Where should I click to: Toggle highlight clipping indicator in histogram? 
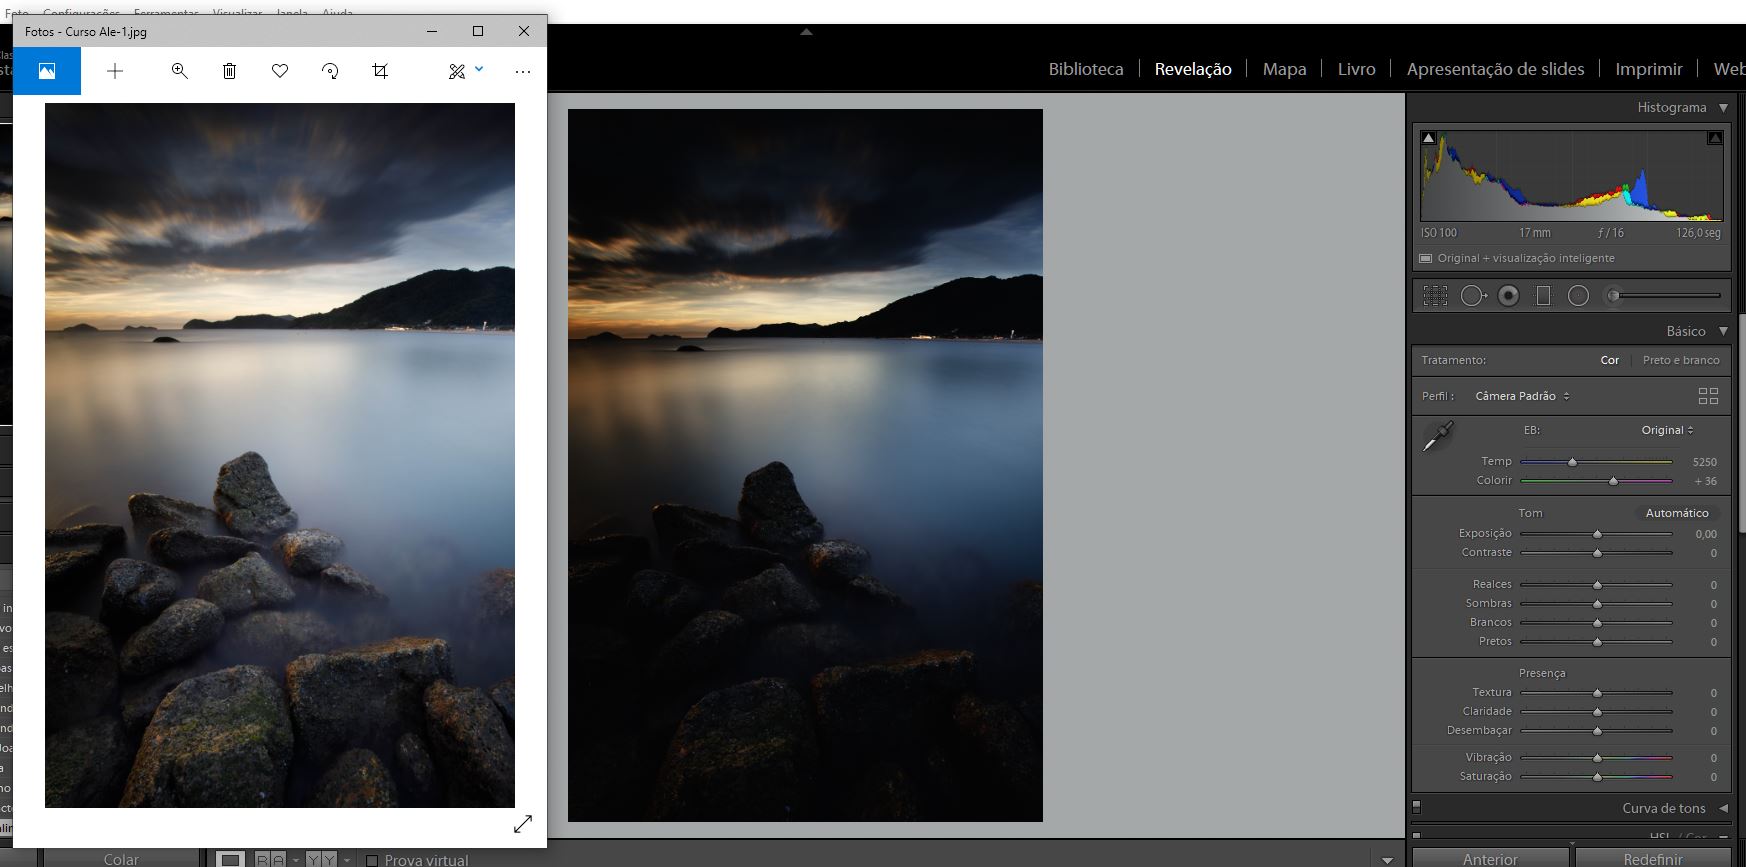pyautogui.click(x=1715, y=138)
